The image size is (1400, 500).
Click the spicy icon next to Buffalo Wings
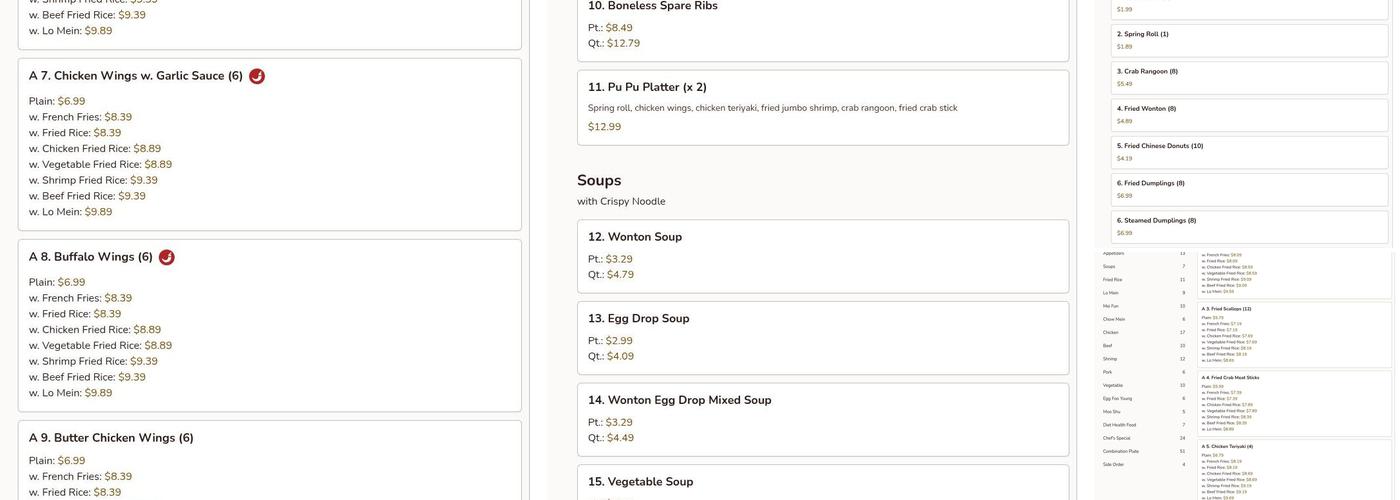click(167, 257)
